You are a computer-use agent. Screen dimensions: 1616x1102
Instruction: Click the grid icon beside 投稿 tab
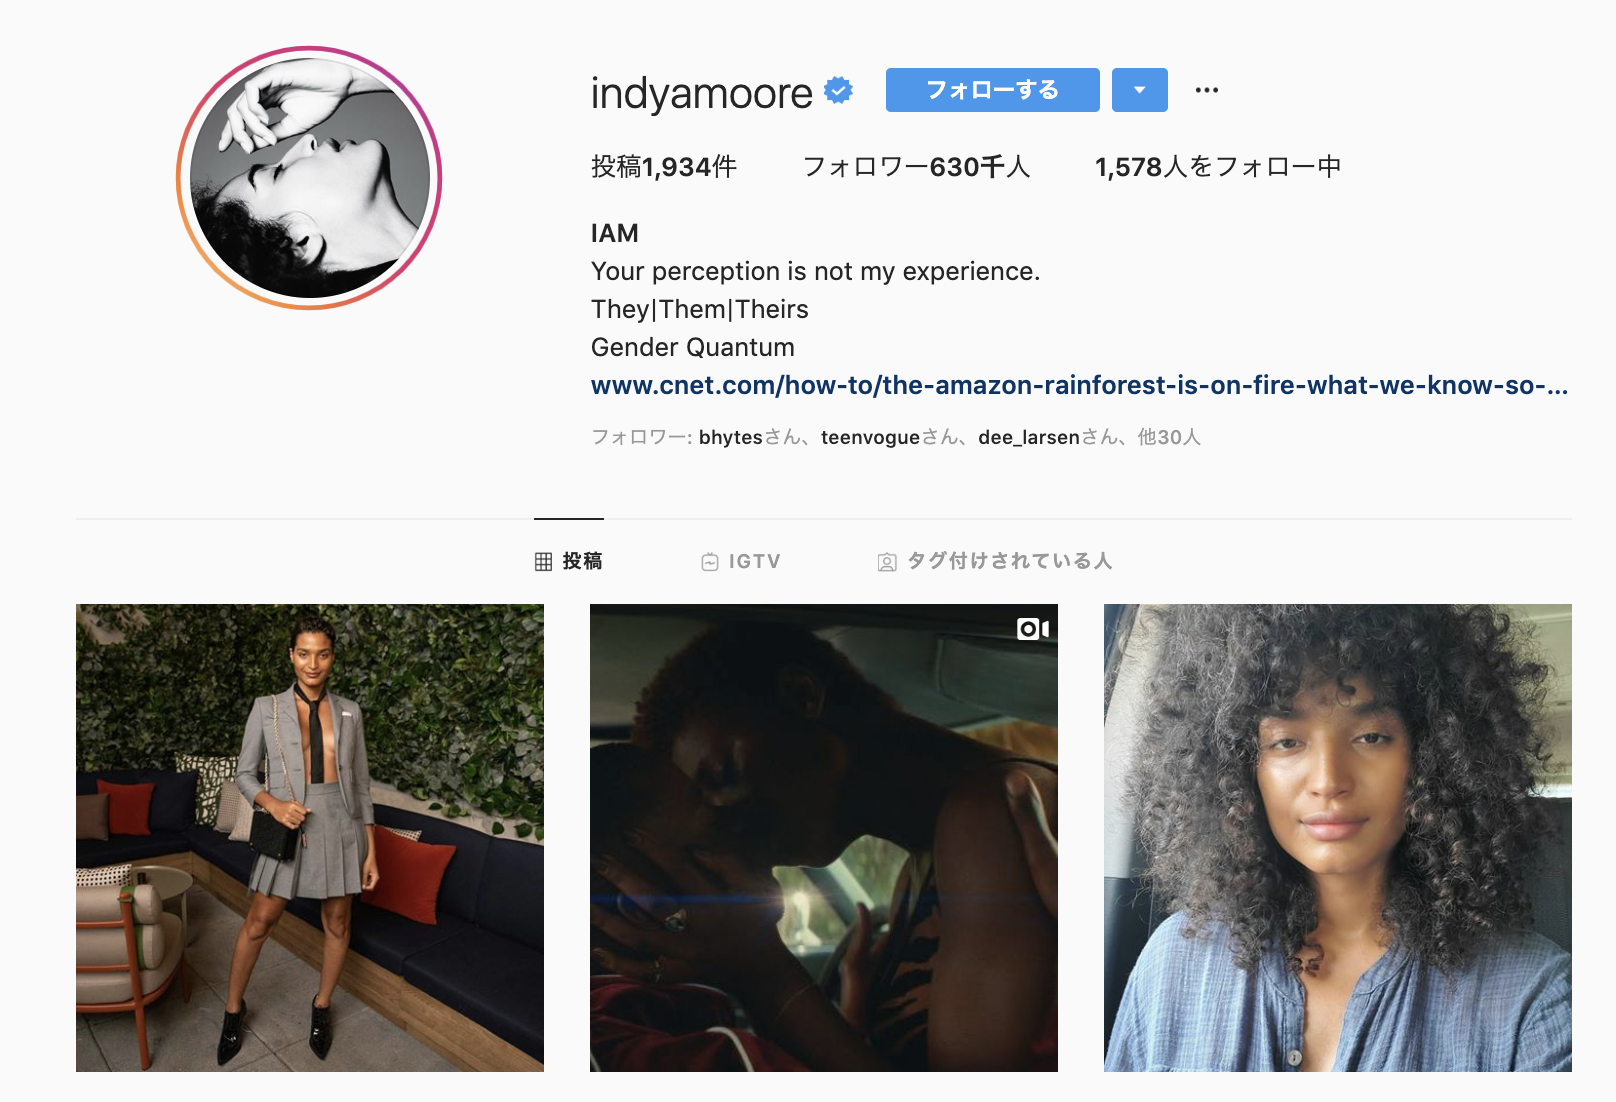(543, 562)
